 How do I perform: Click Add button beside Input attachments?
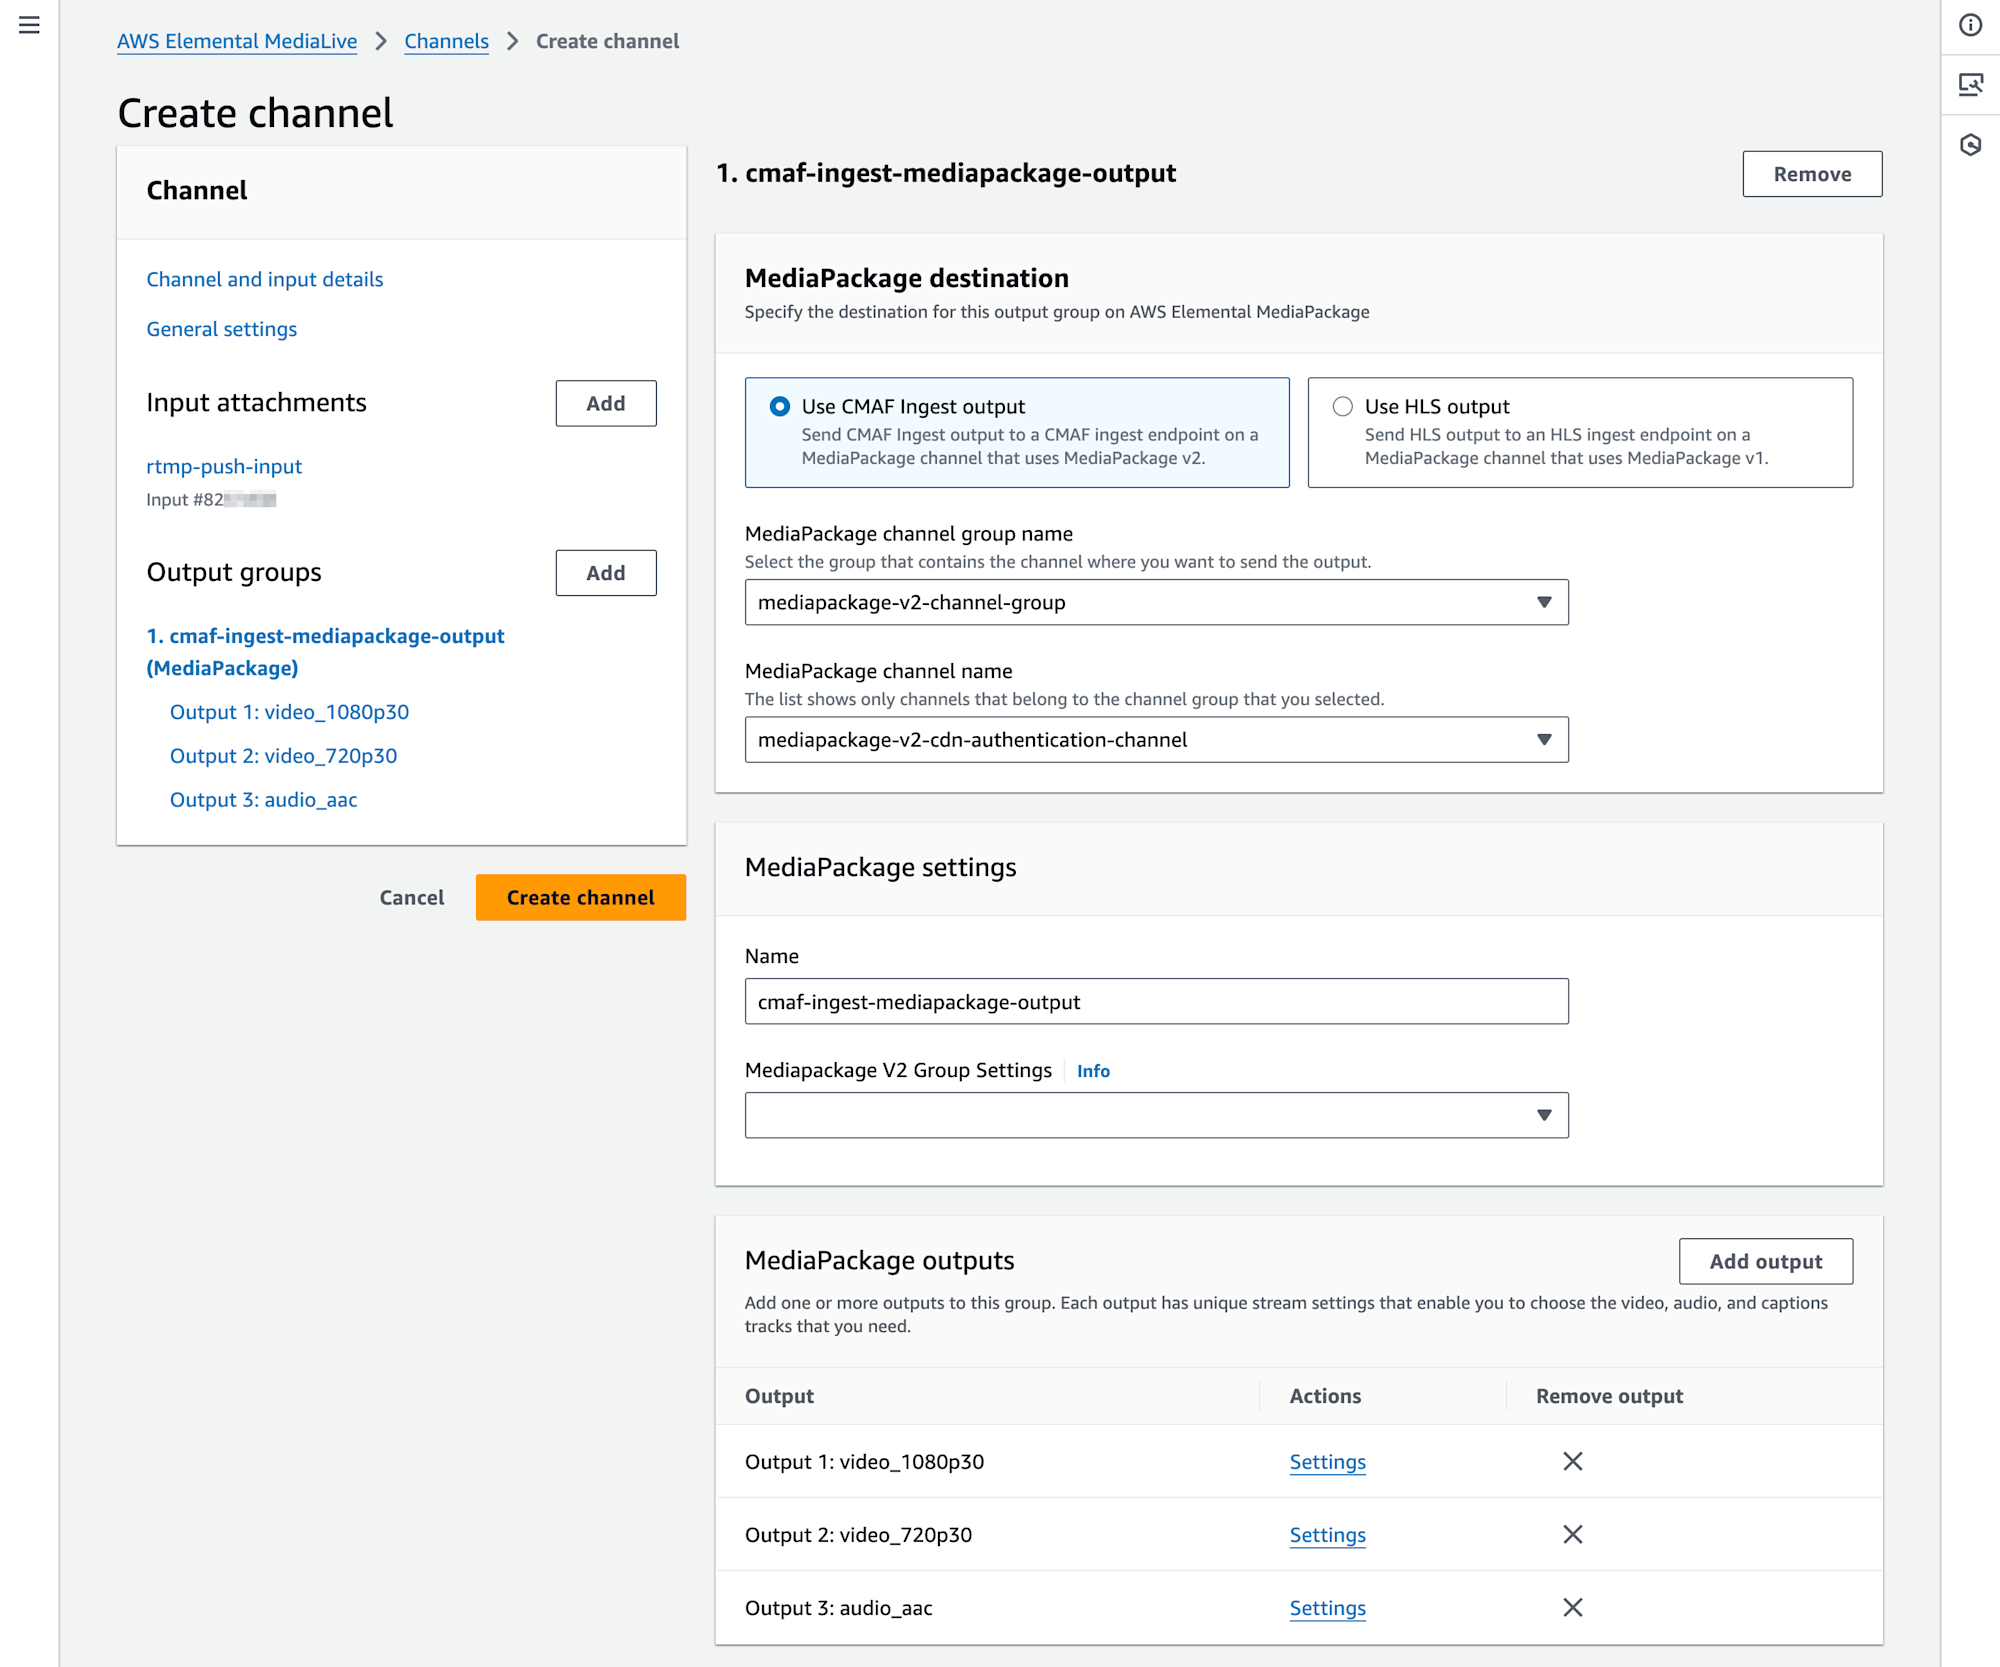(605, 403)
